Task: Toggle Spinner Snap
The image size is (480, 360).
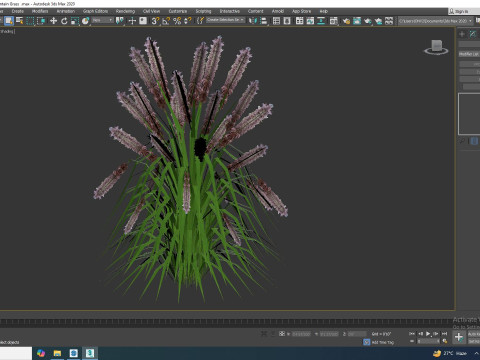Action: point(188,21)
